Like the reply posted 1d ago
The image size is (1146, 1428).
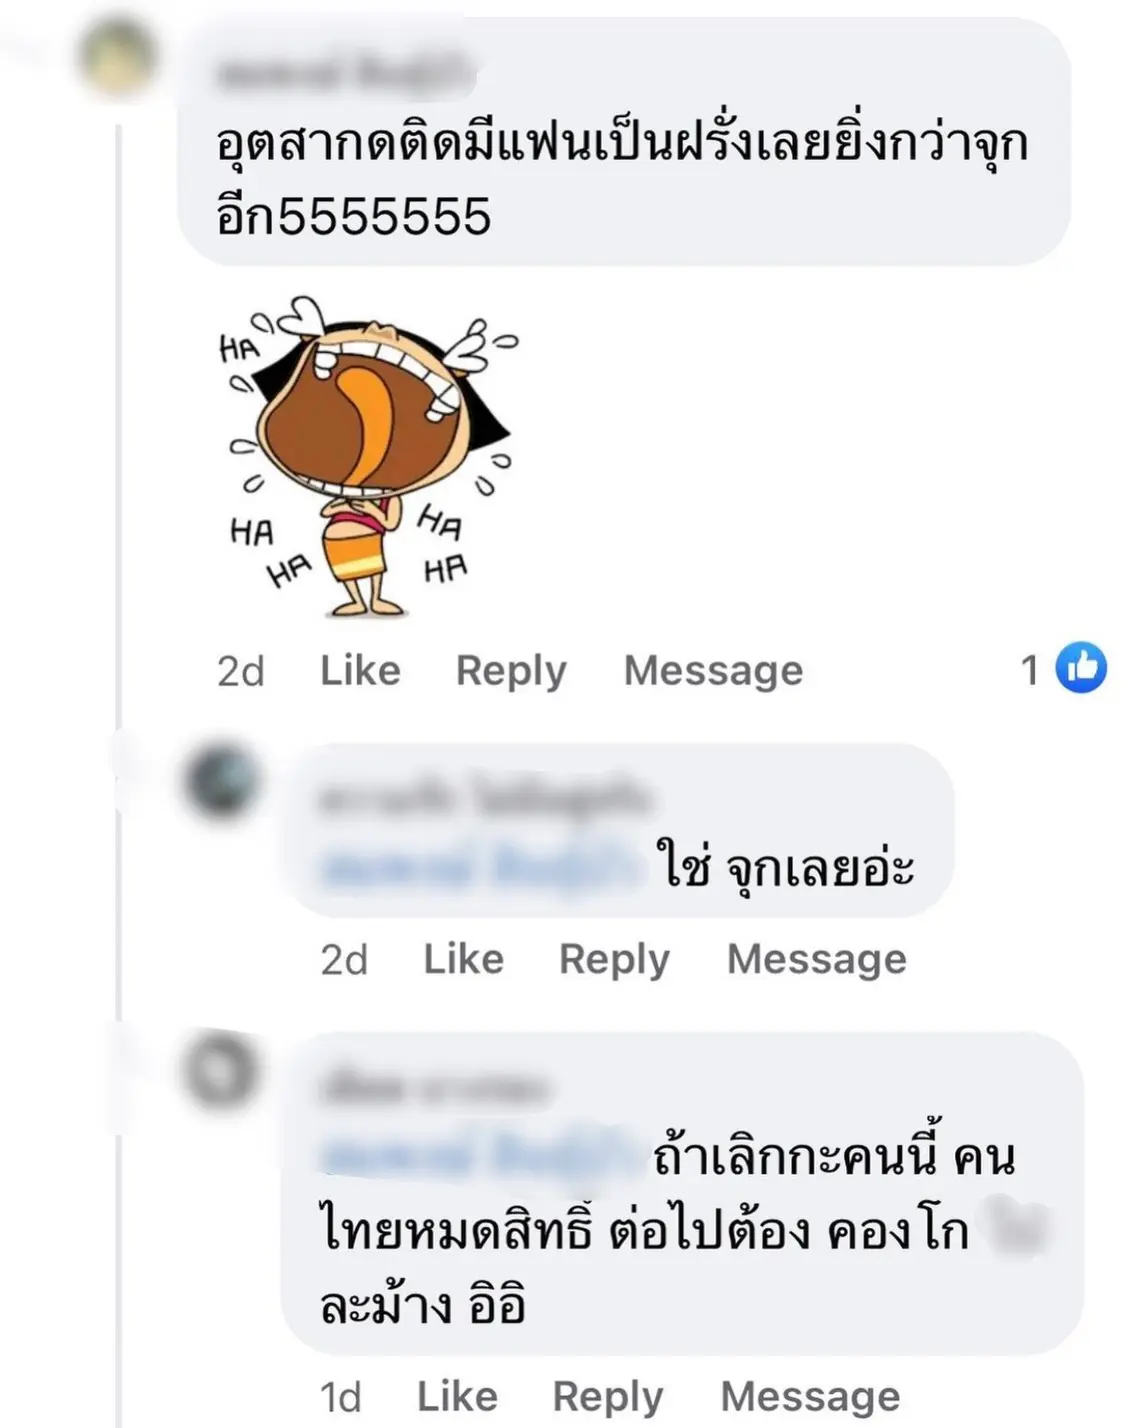[x=457, y=1396]
